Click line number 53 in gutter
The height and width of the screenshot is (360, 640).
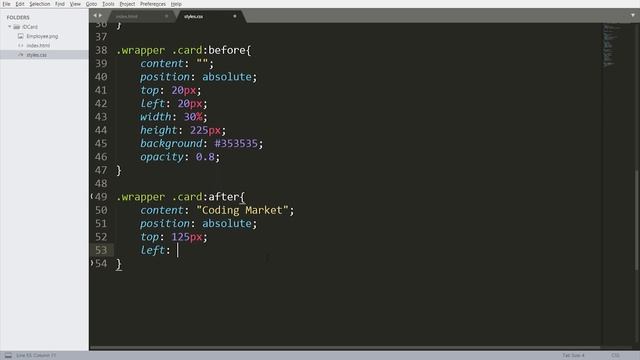tap(101, 250)
